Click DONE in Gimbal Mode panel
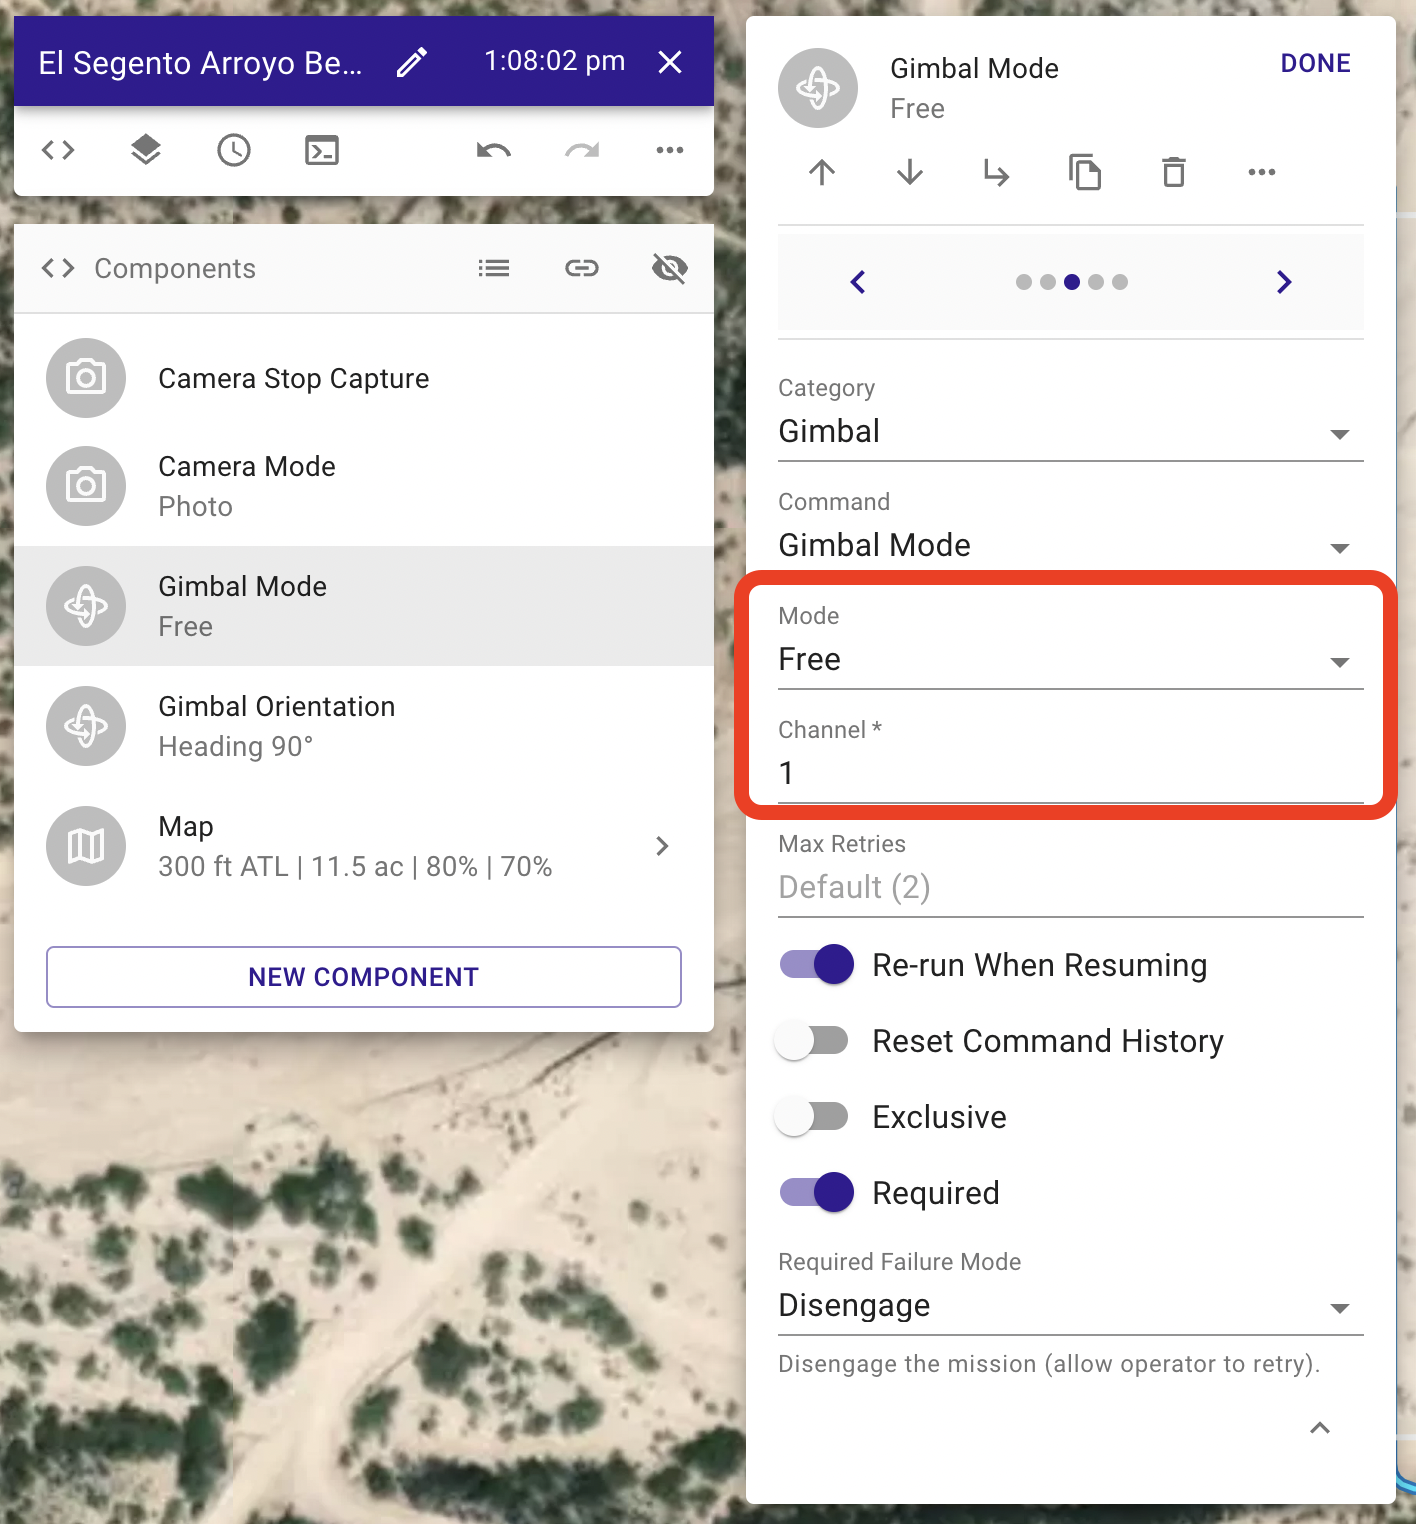Screen dimensions: 1416x1524 click(x=1315, y=63)
